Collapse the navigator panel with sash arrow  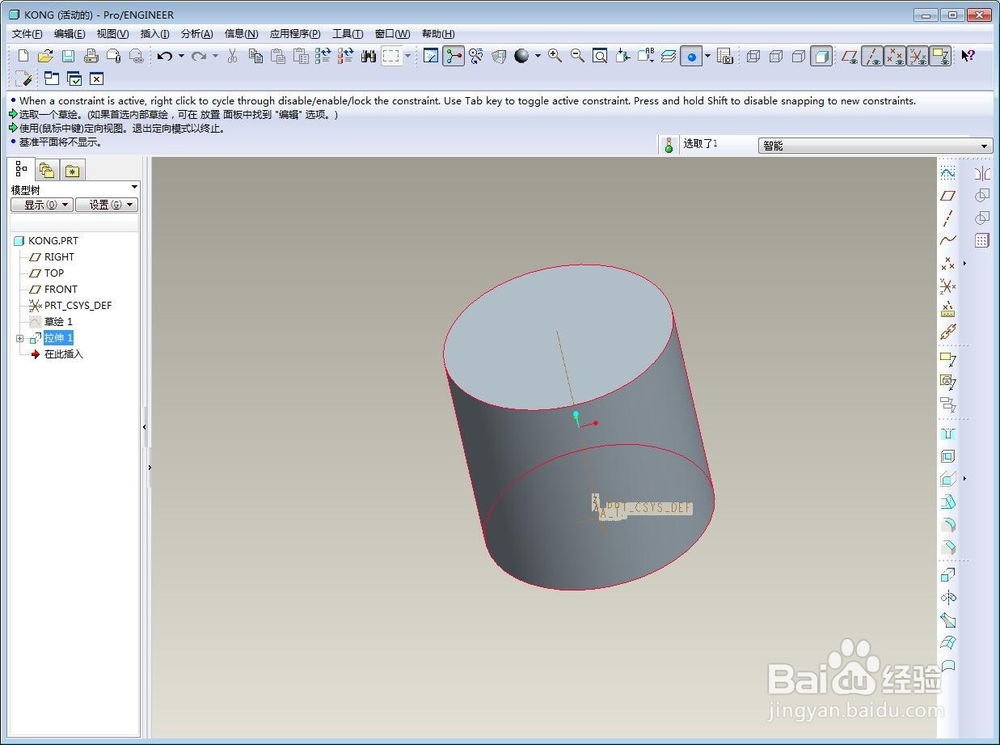pyautogui.click(x=145, y=427)
